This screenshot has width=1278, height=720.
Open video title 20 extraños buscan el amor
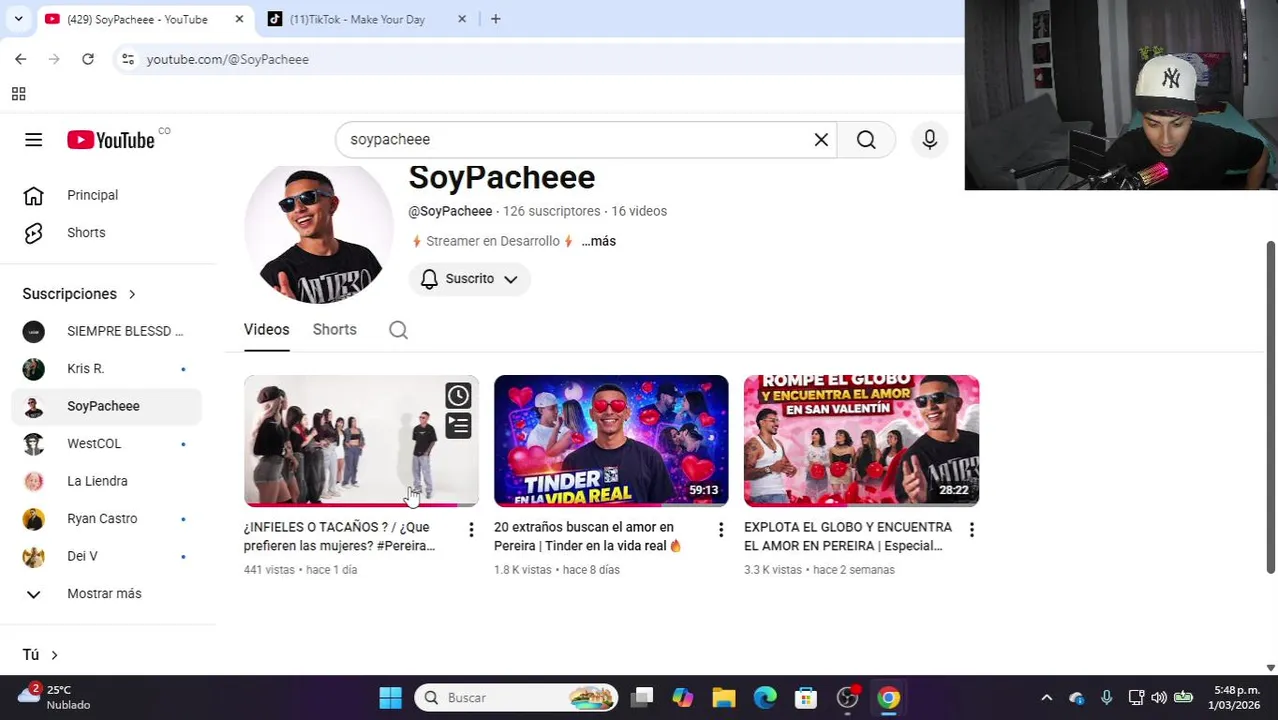point(588,536)
